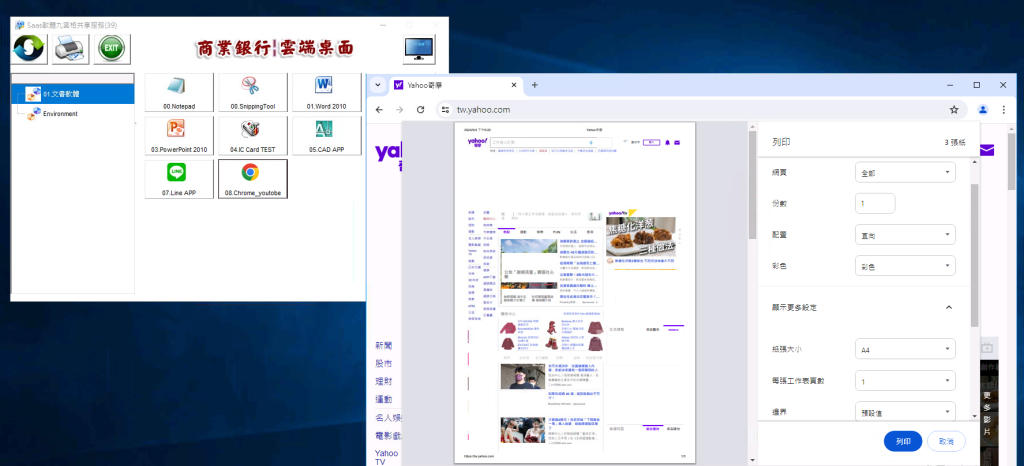Open new tab with plus button
Screen dimensions: 1024x466
[534, 85]
